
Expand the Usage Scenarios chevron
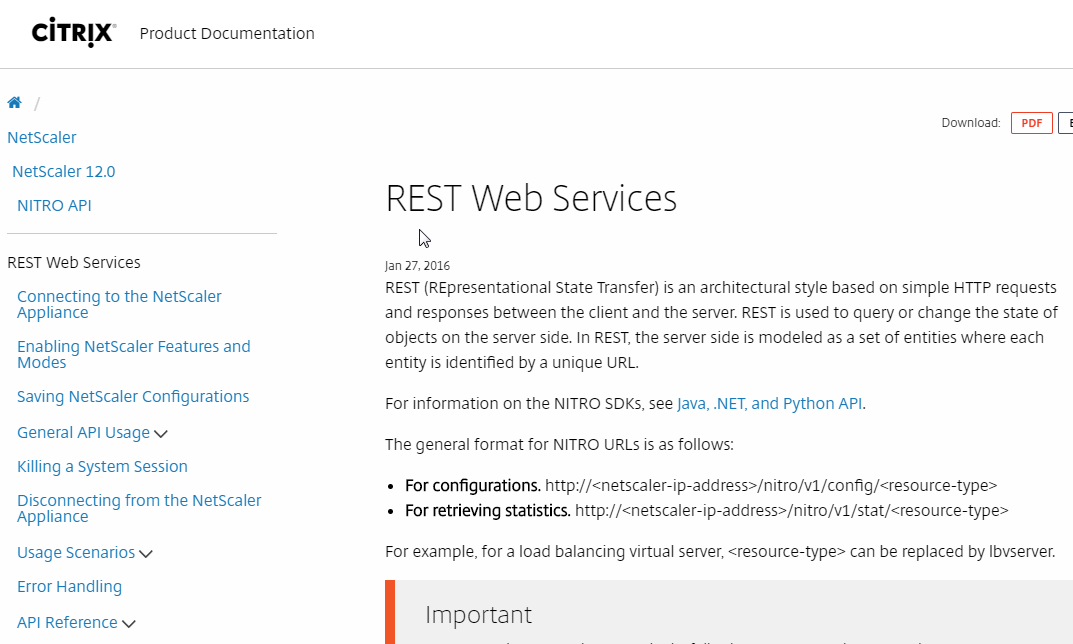tap(146, 554)
